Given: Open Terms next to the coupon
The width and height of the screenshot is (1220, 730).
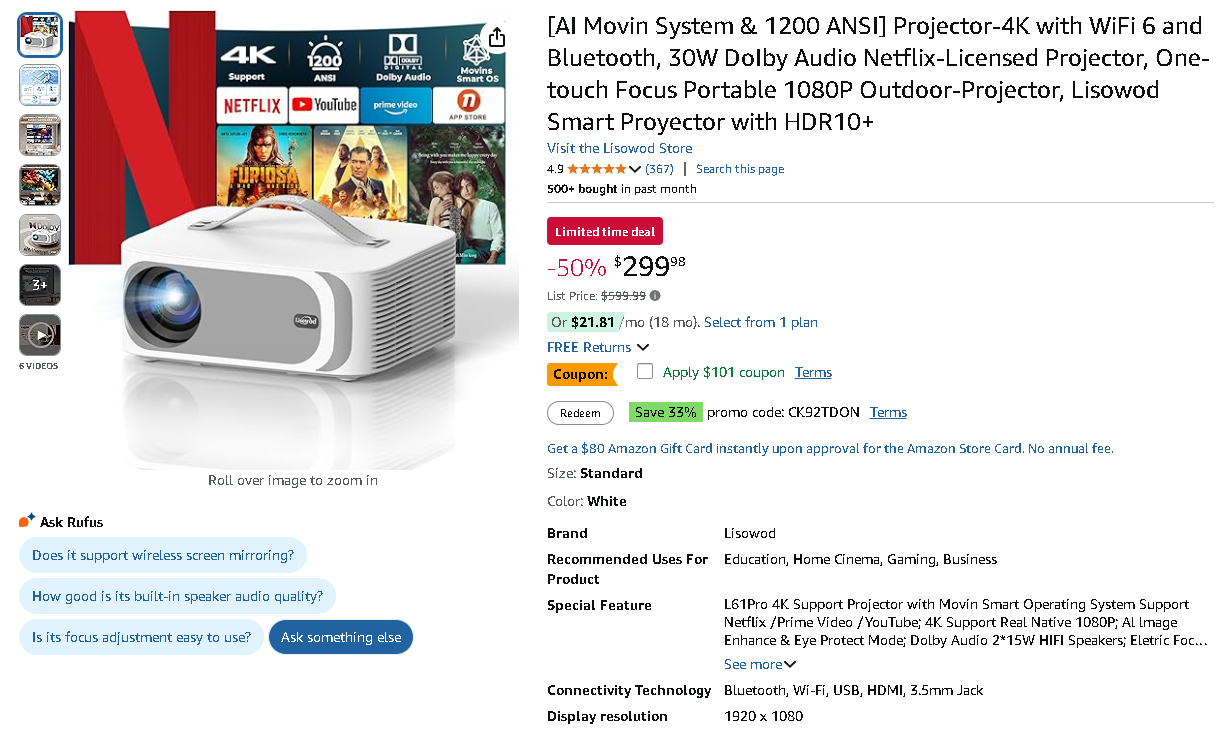Looking at the screenshot, I should (812, 371).
